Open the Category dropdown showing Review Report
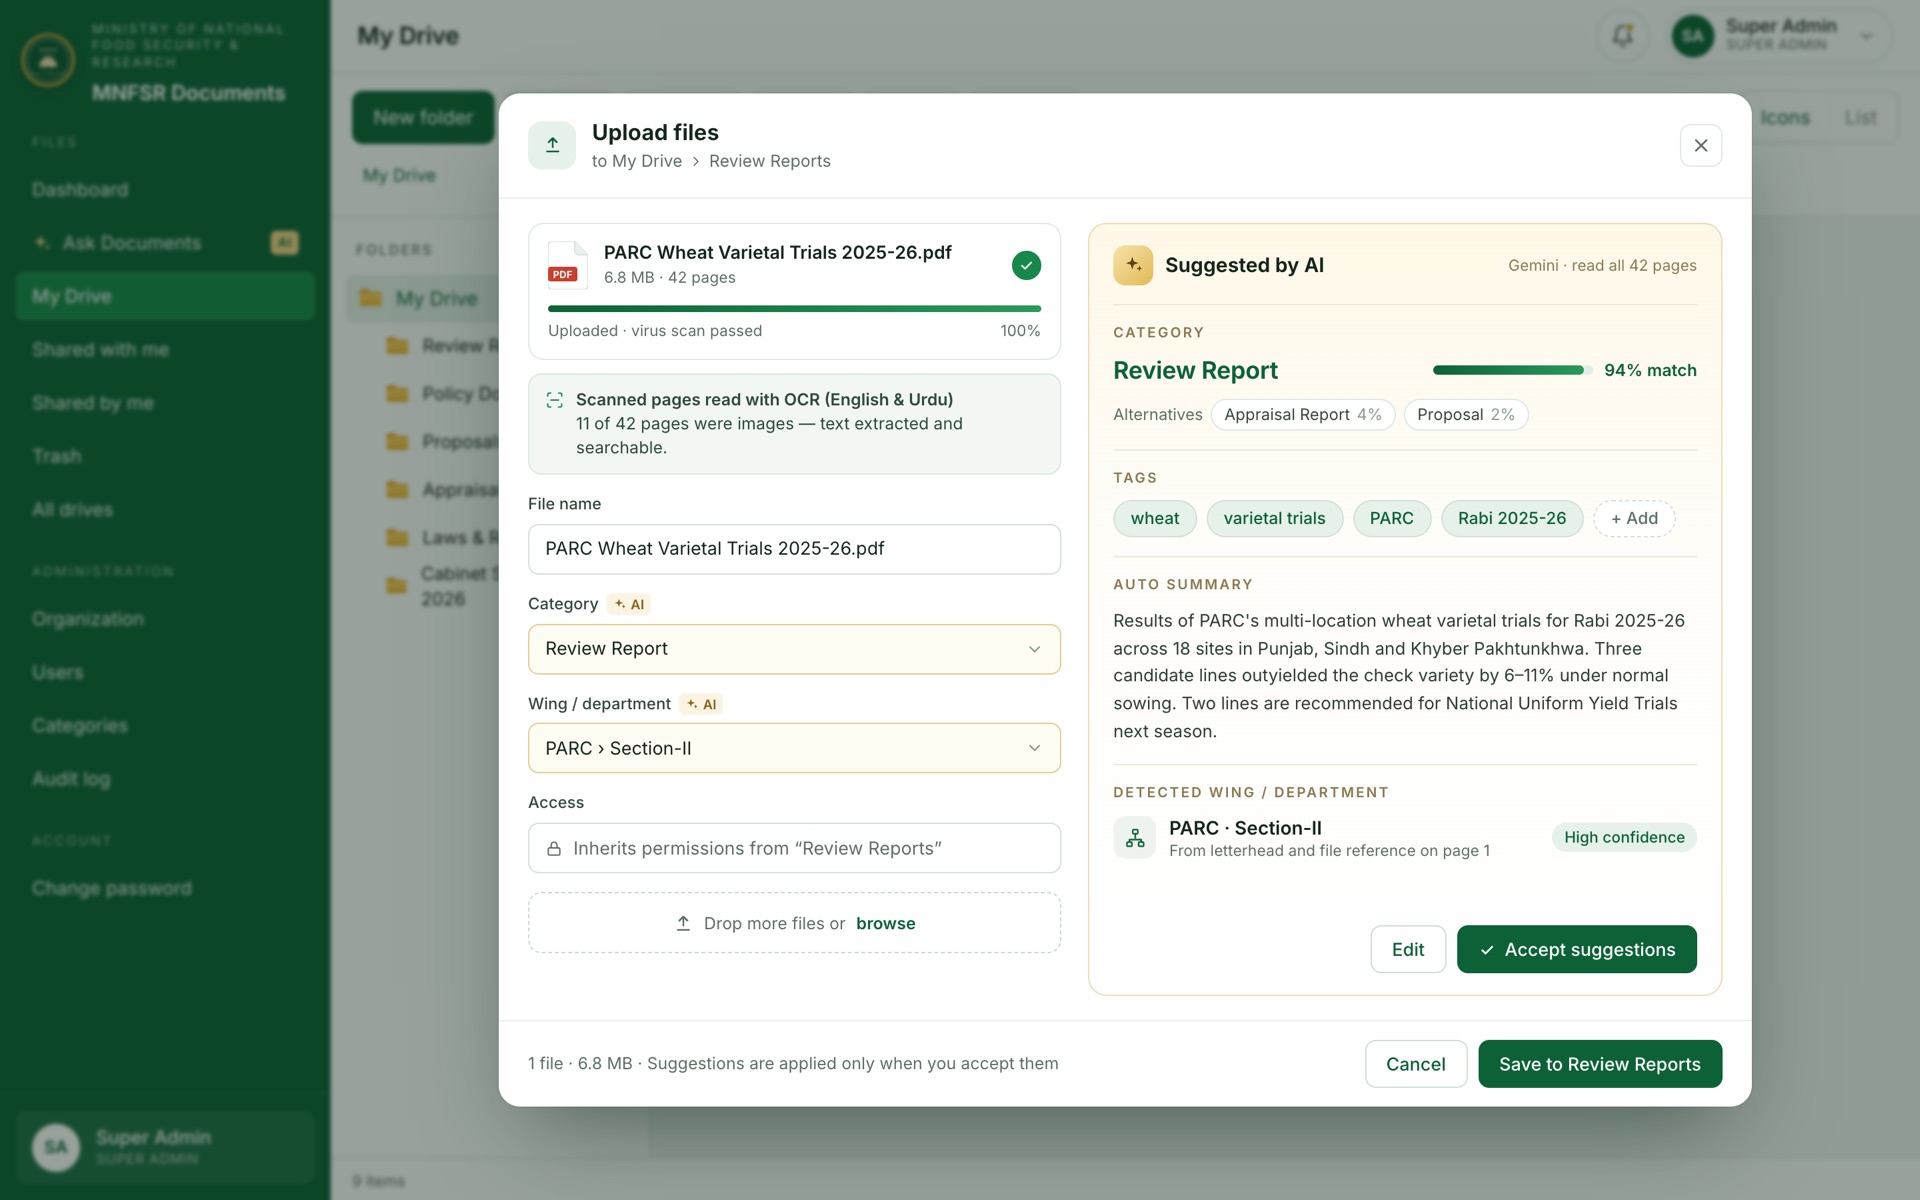This screenshot has width=1920, height=1200. [794, 649]
